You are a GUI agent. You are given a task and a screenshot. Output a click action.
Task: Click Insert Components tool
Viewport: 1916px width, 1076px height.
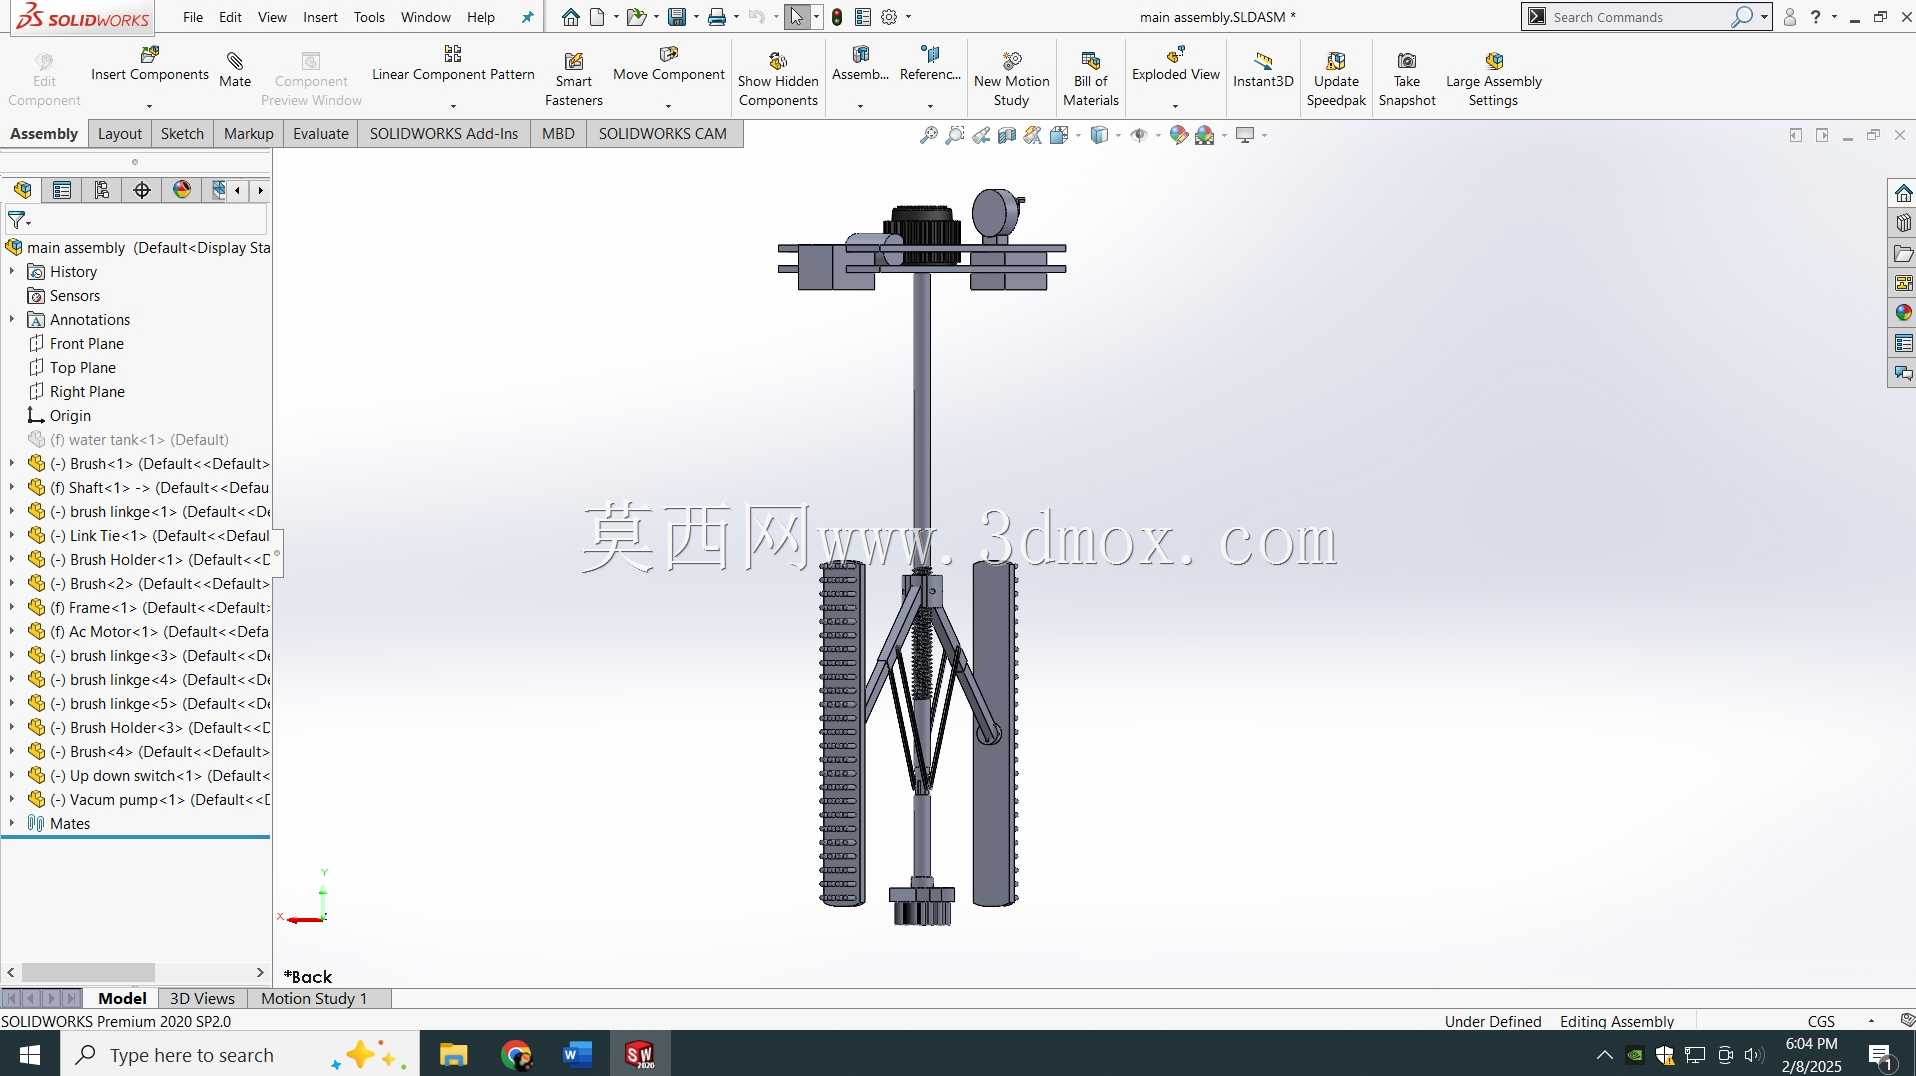150,64
